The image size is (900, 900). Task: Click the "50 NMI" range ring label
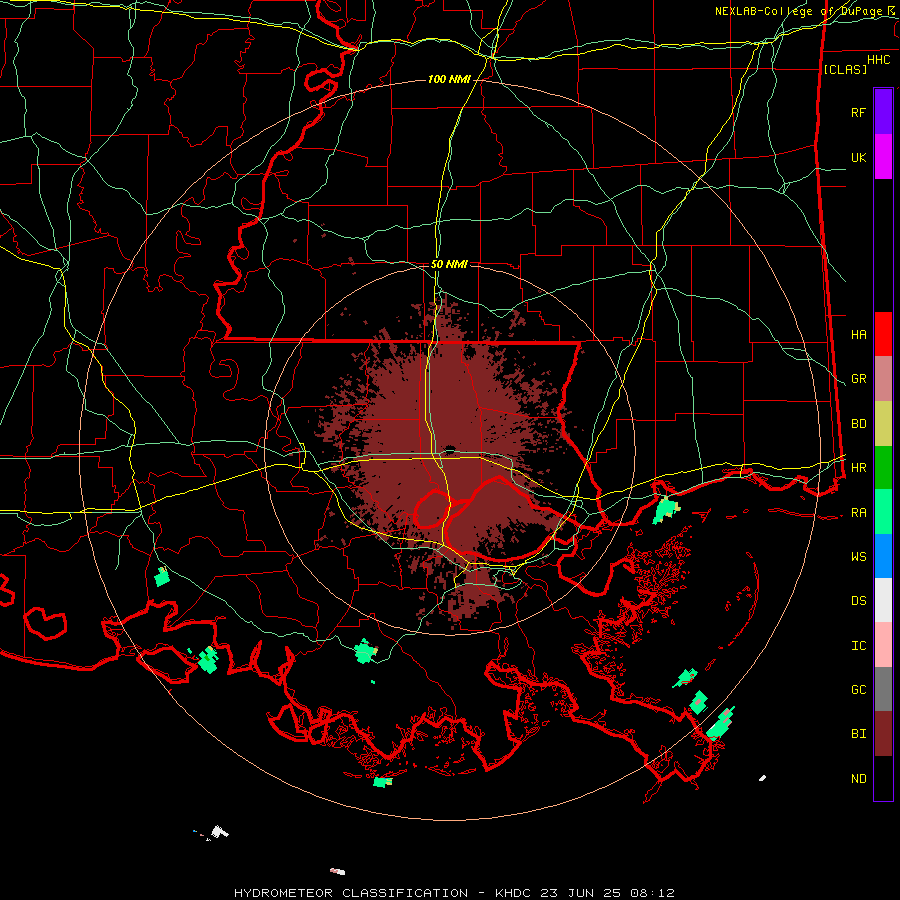pos(449,264)
